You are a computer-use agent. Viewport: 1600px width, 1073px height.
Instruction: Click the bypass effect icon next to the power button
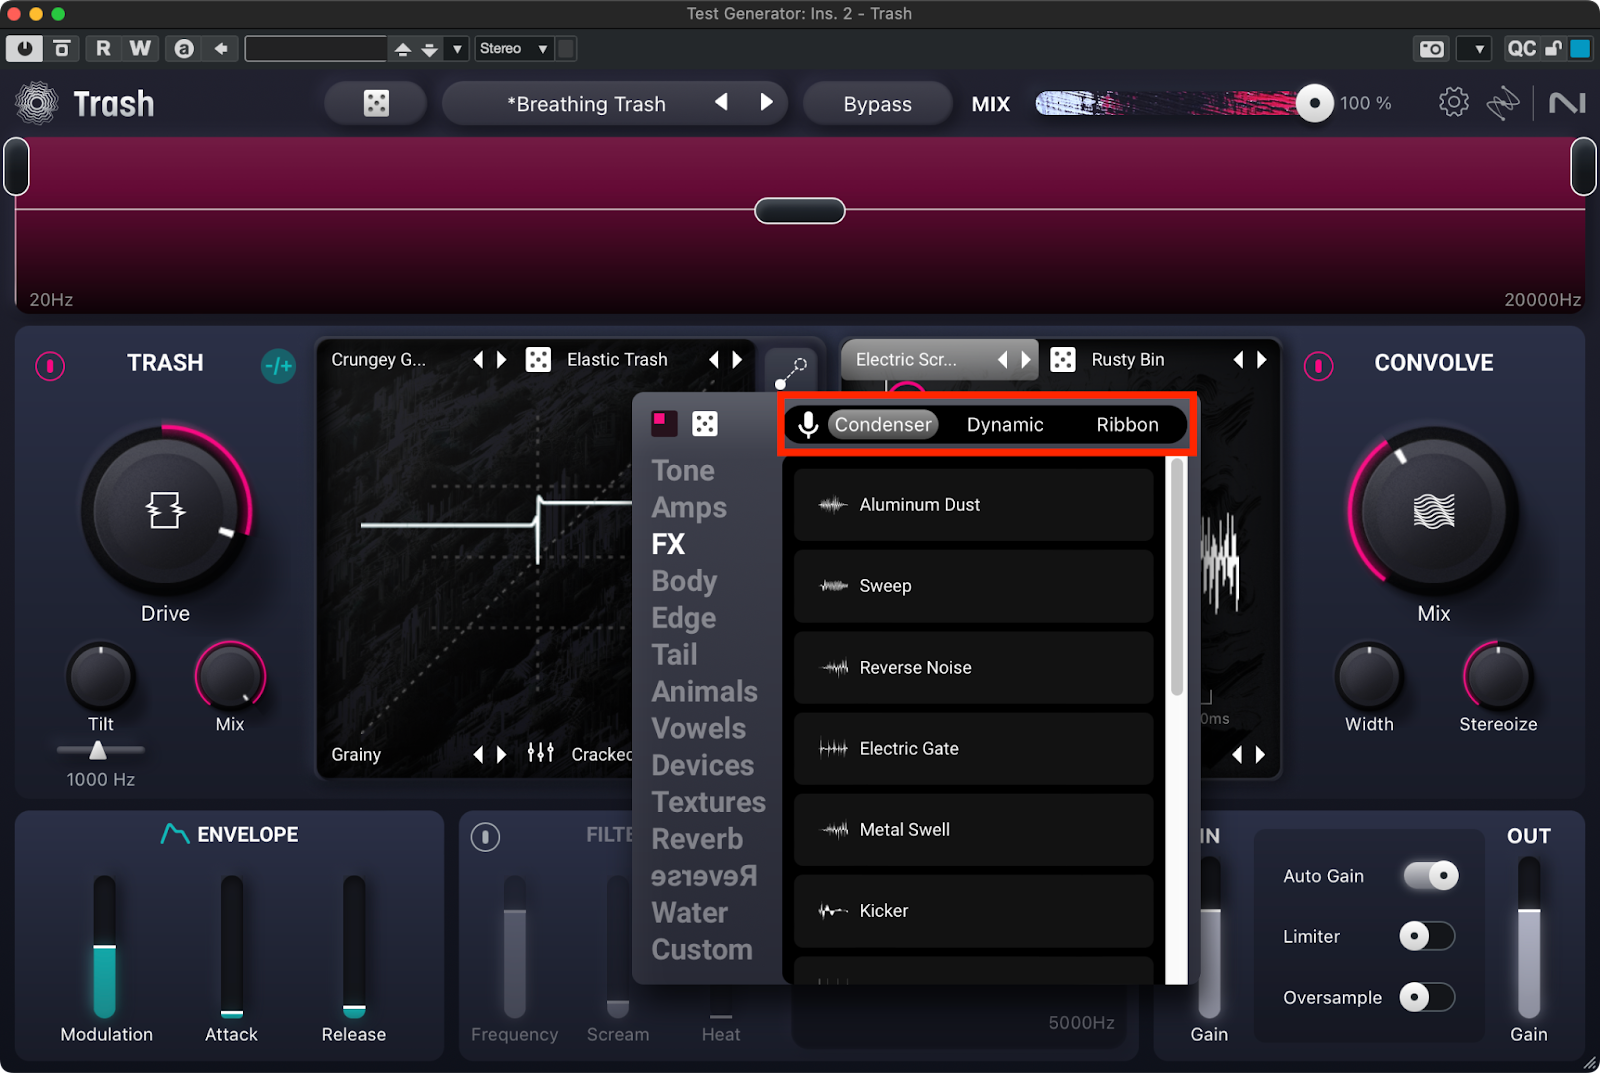tap(62, 48)
